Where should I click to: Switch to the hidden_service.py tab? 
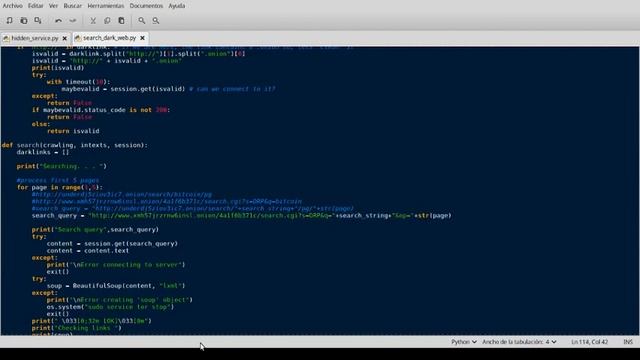(35, 38)
